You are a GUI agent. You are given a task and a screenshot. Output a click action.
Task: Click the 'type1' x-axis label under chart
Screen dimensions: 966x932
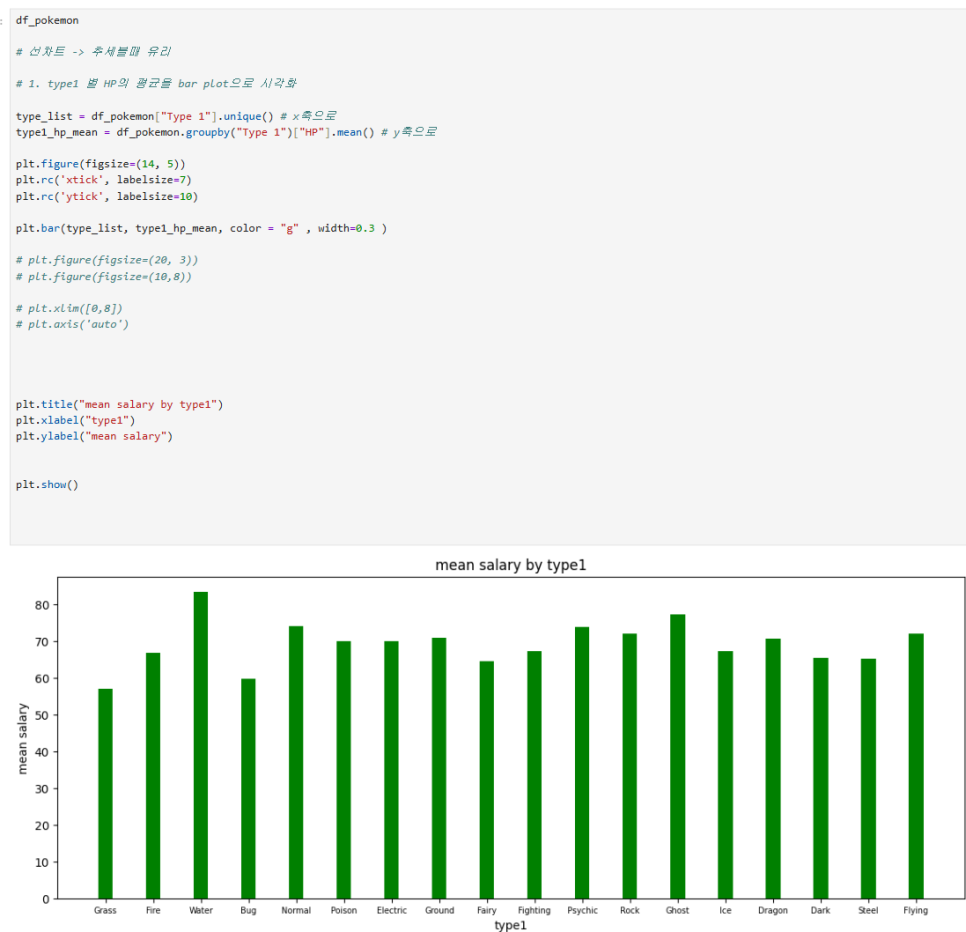point(511,925)
